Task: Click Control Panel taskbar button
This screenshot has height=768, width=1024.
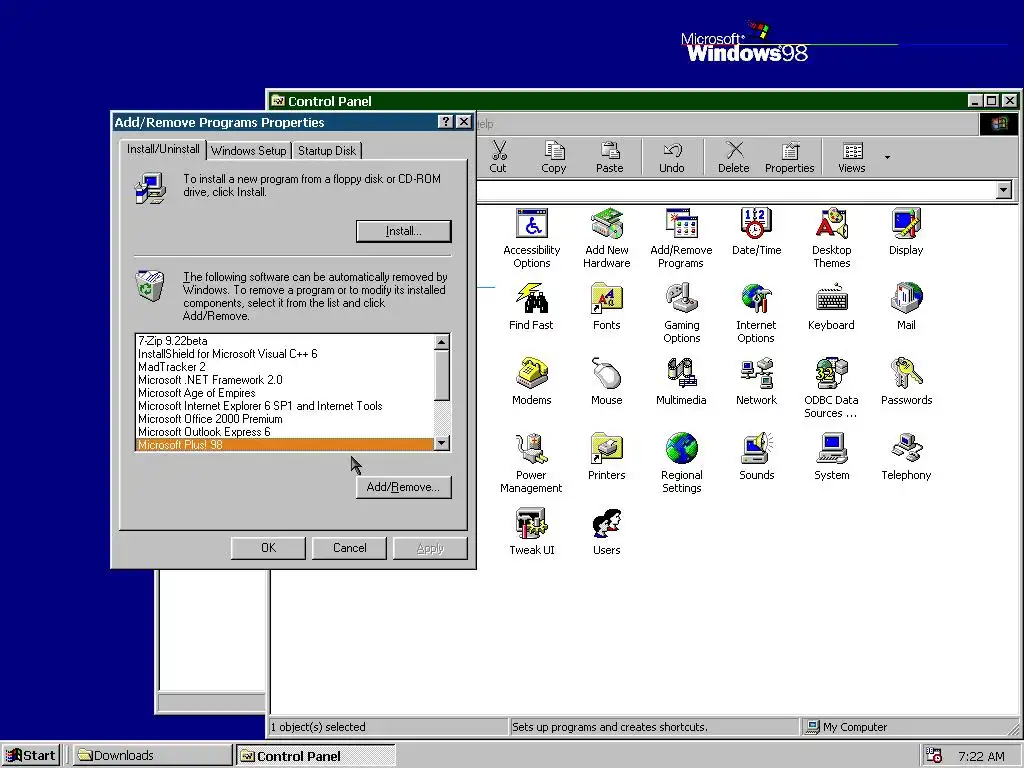Action: click(x=315, y=756)
